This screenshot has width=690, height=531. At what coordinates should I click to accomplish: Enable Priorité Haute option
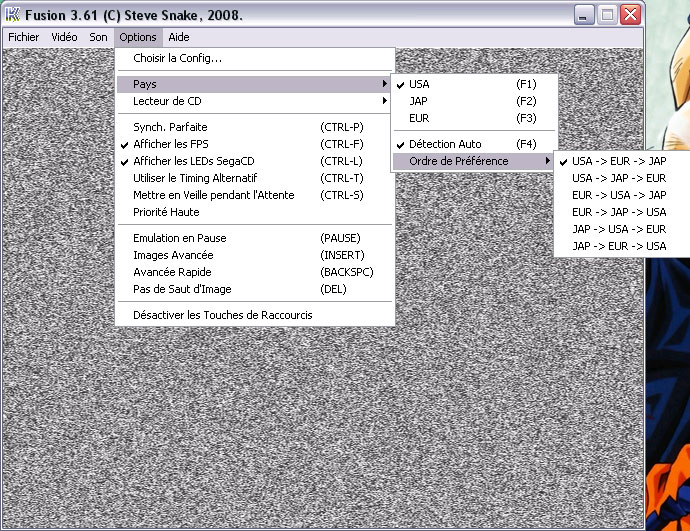pyautogui.click(x=255, y=212)
